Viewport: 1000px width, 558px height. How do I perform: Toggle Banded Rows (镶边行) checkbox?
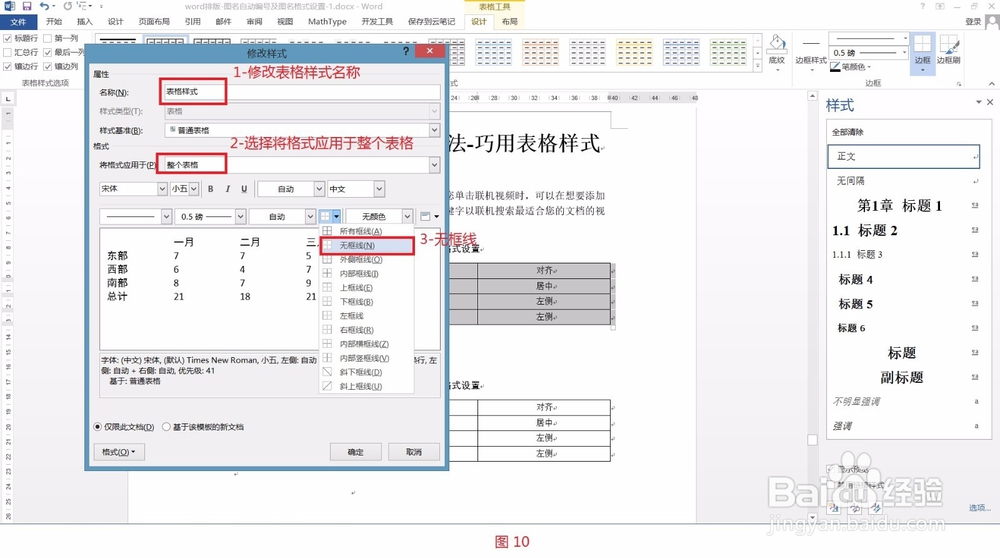click(8, 66)
